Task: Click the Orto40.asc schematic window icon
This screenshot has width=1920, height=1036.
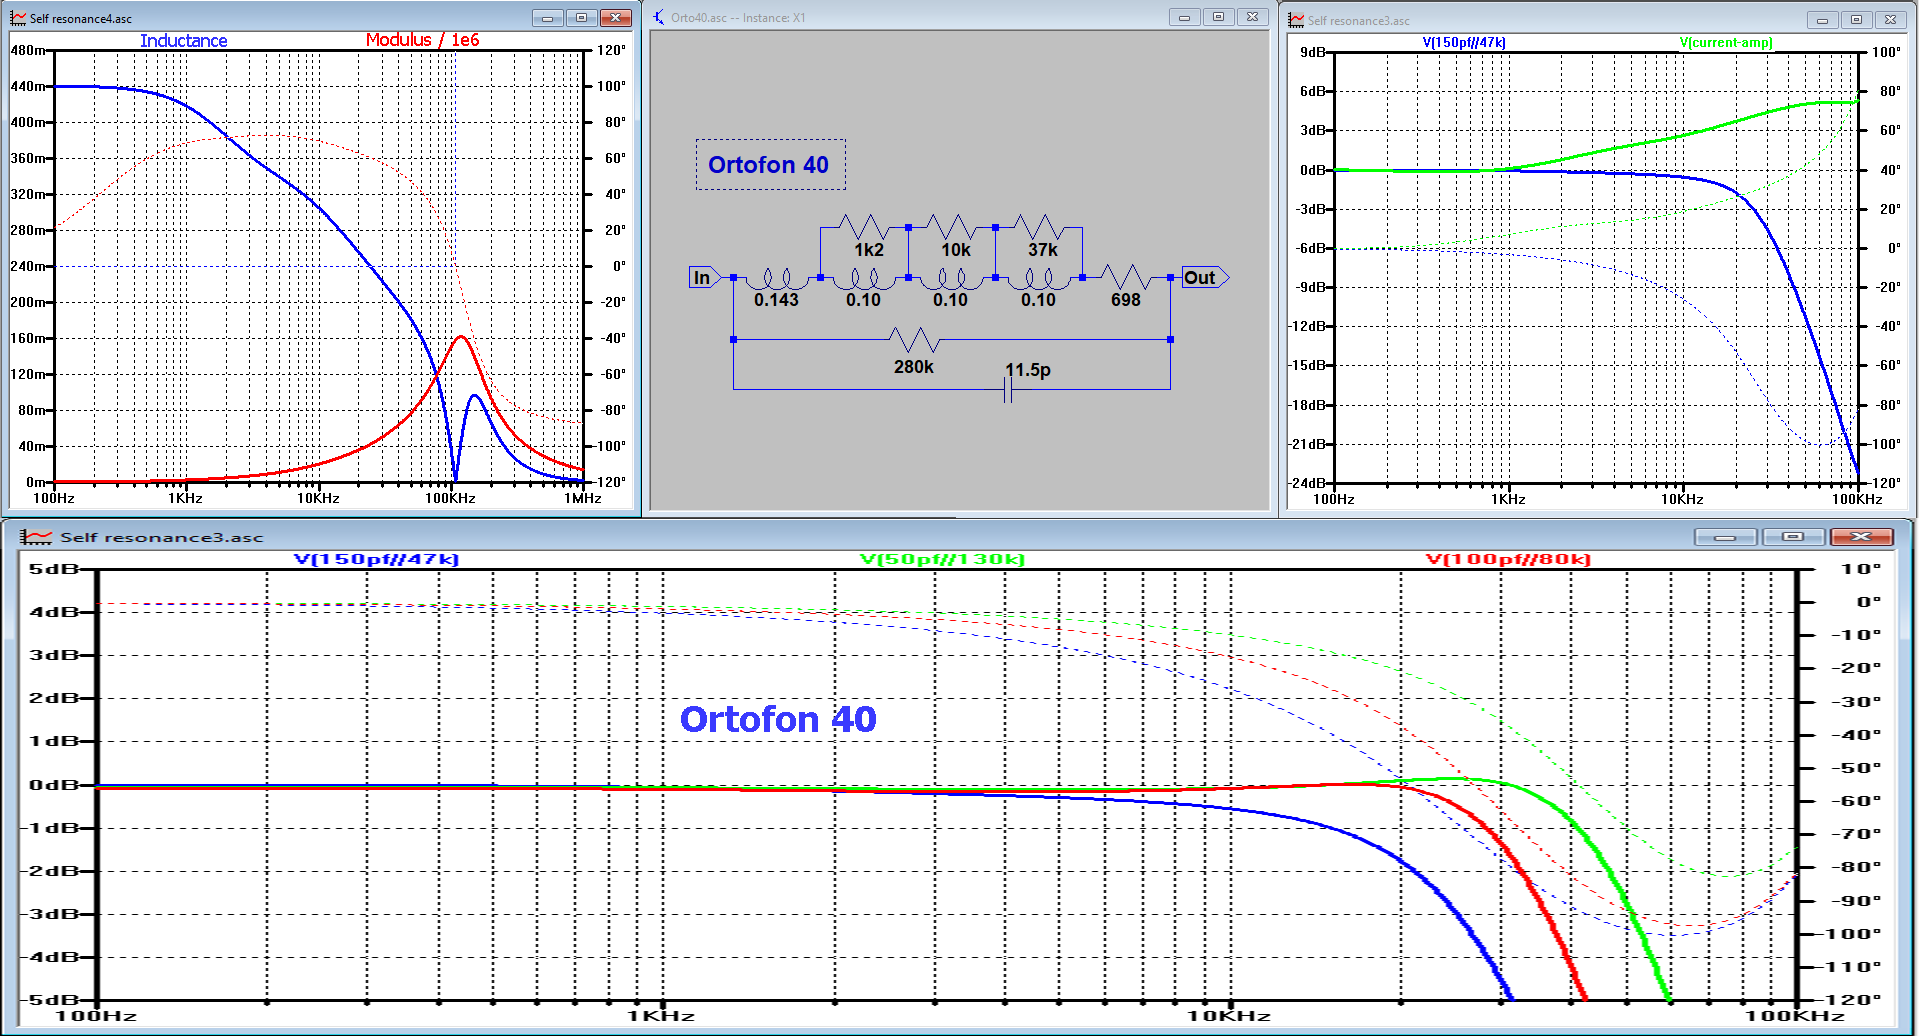Action: pos(659,17)
